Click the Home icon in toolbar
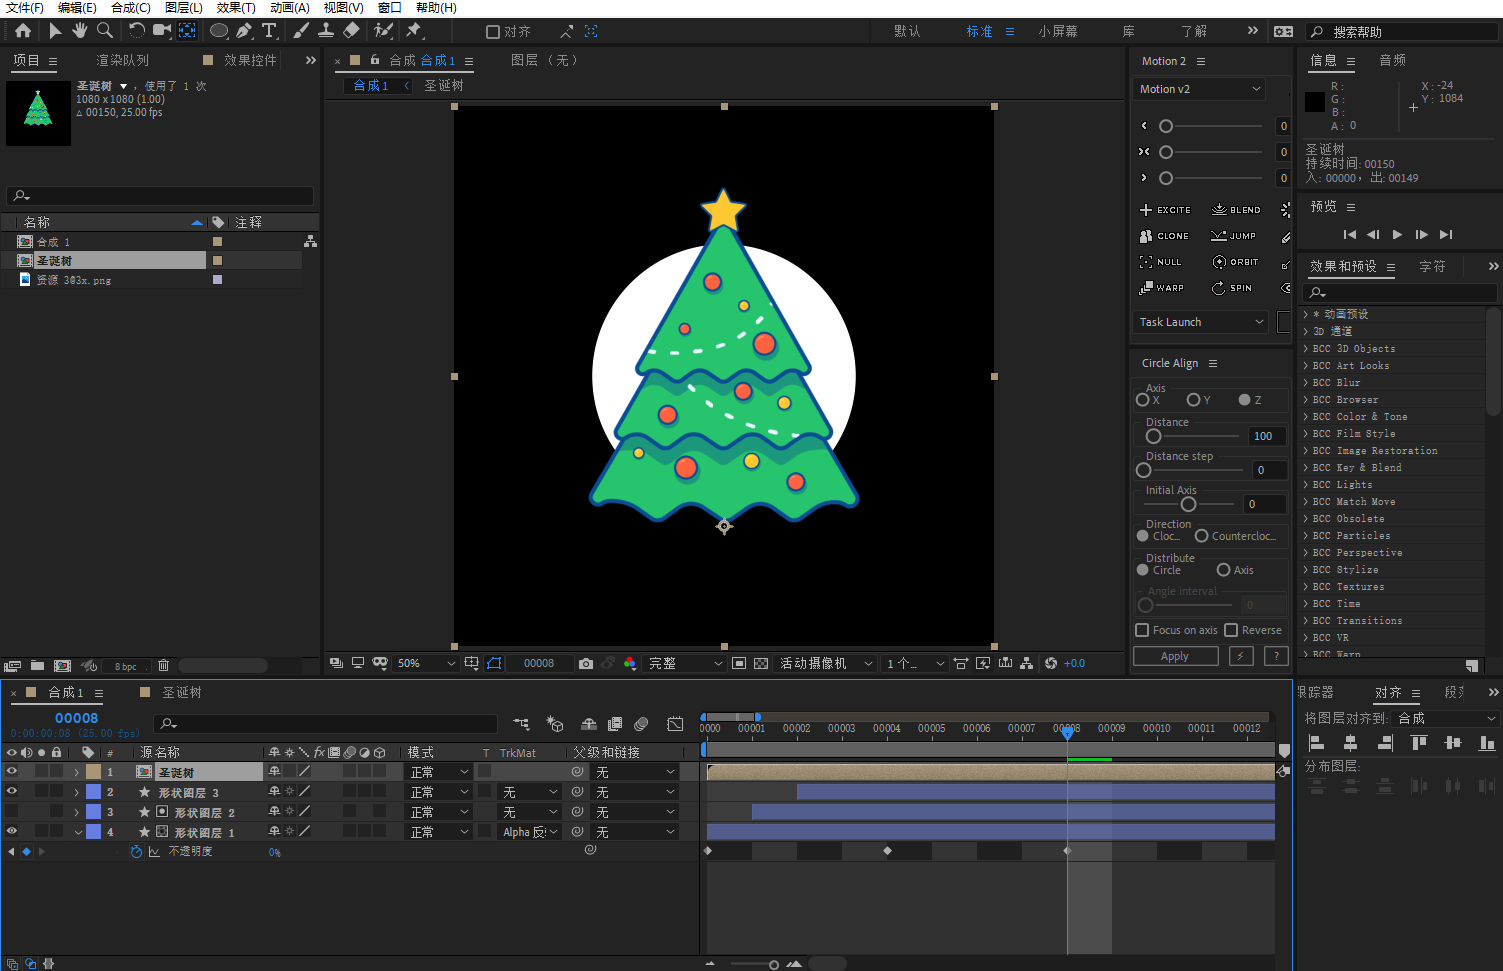 pyautogui.click(x=23, y=31)
